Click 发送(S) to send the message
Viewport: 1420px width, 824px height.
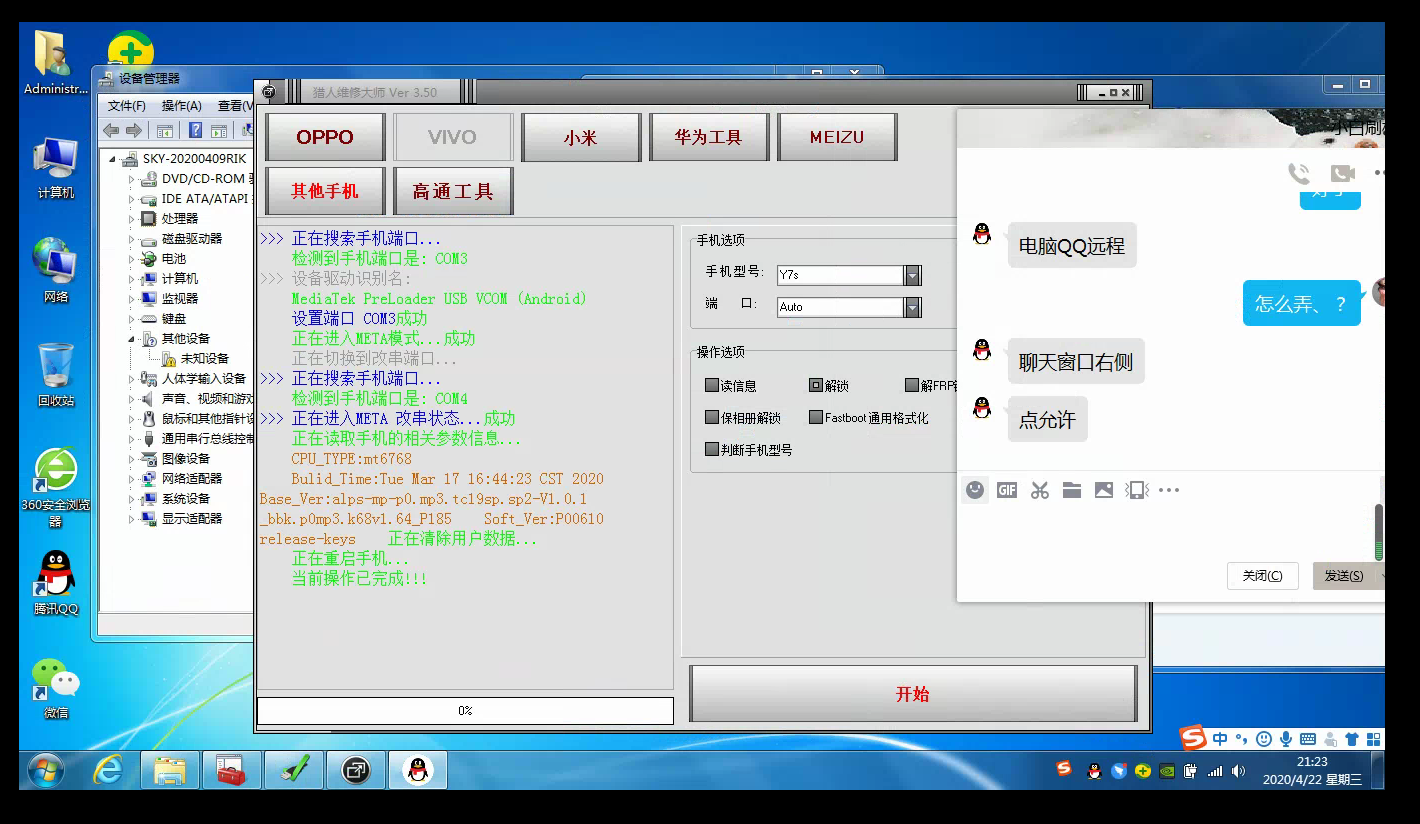(x=1344, y=576)
